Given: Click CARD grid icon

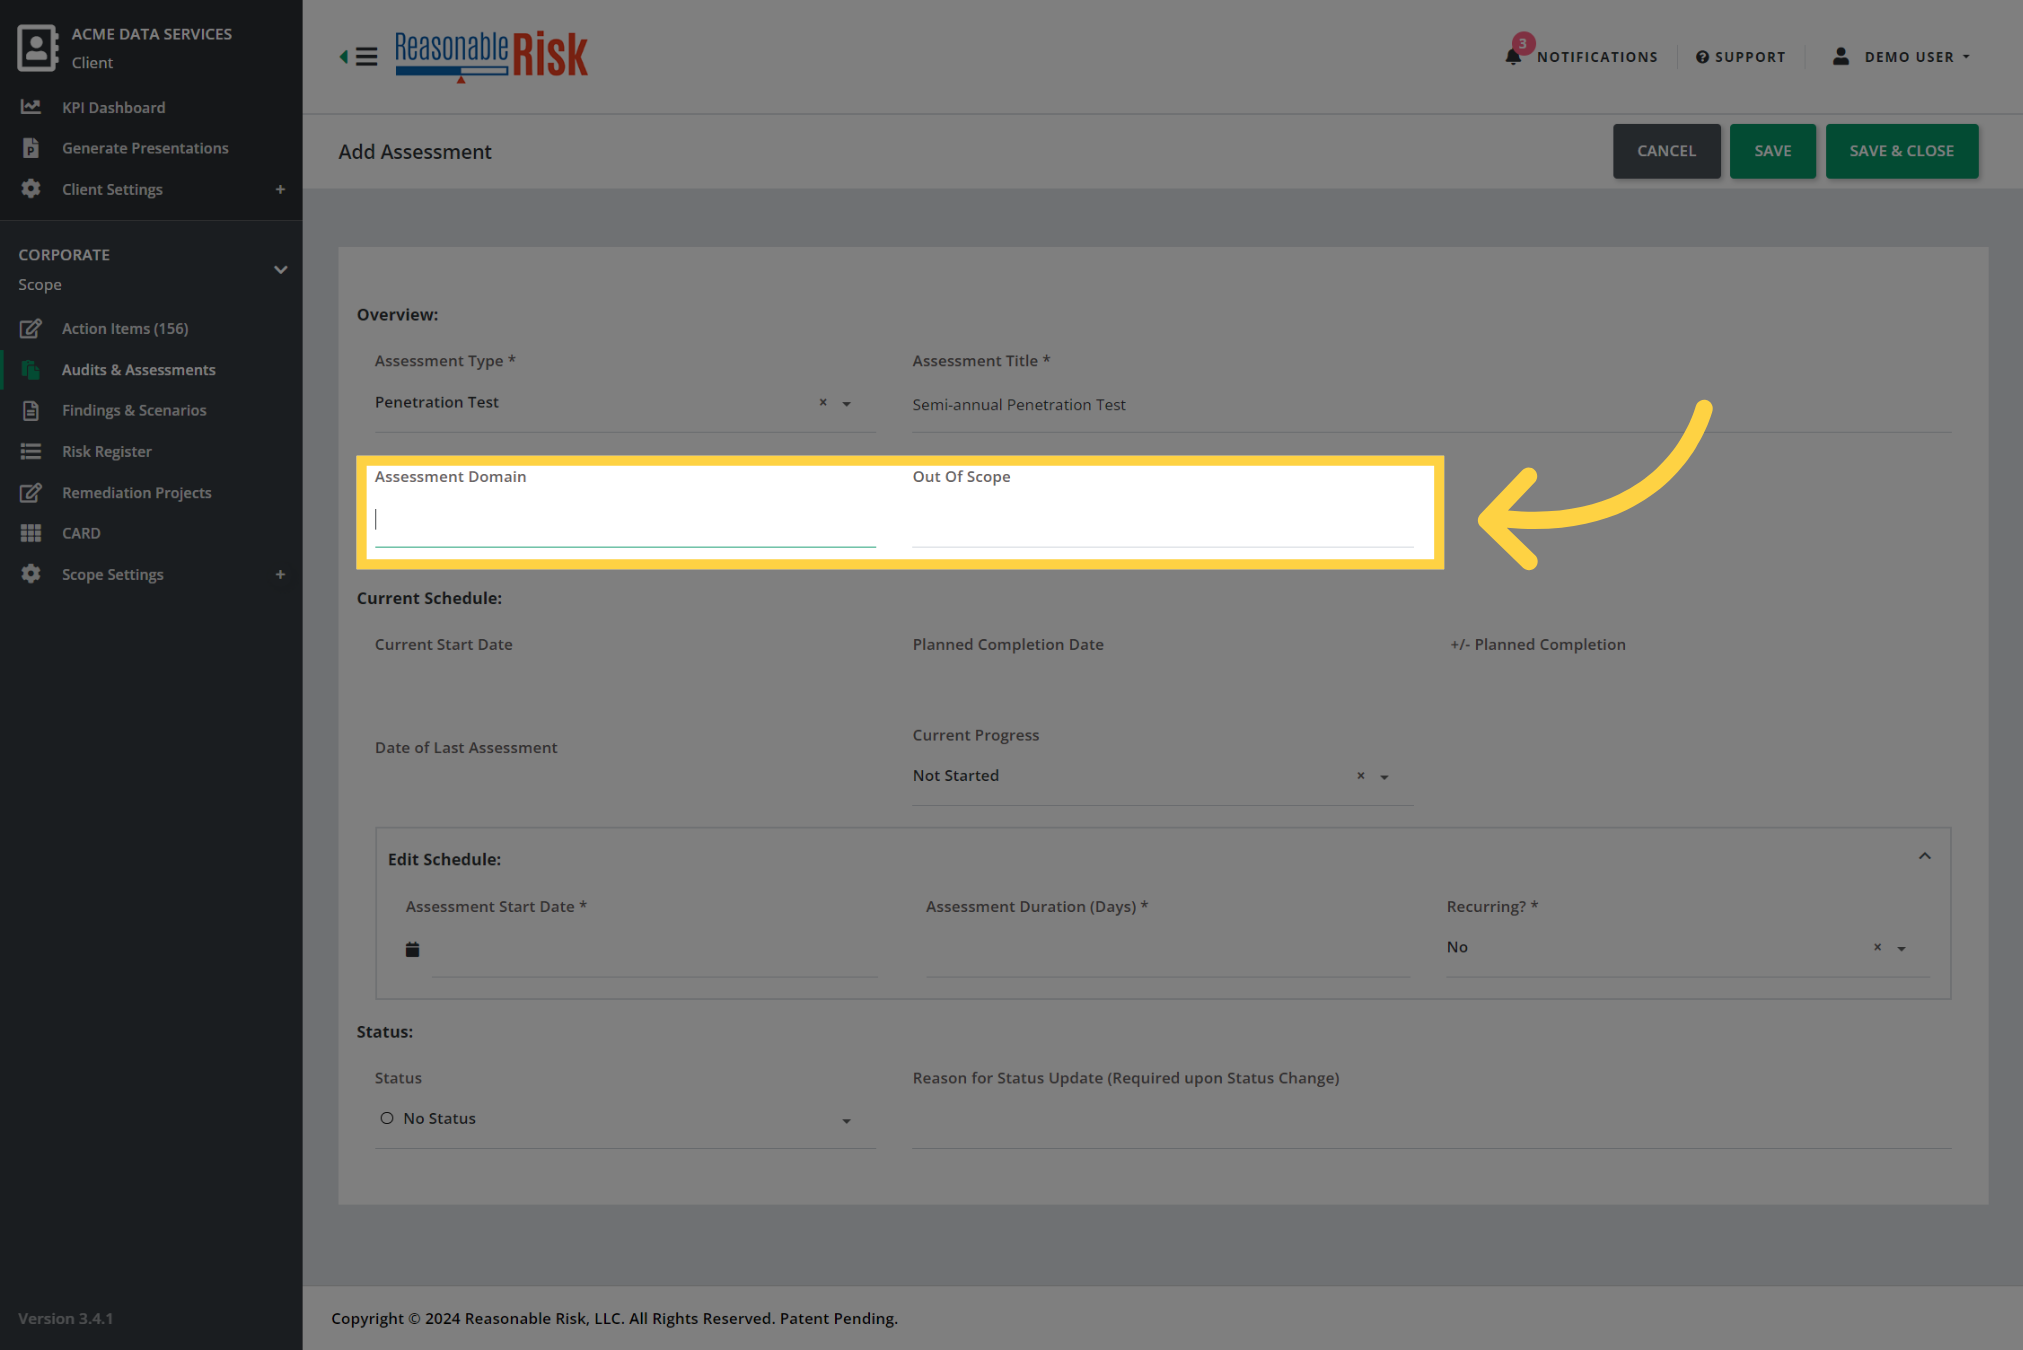Looking at the screenshot, I should (x=31, y=533).
